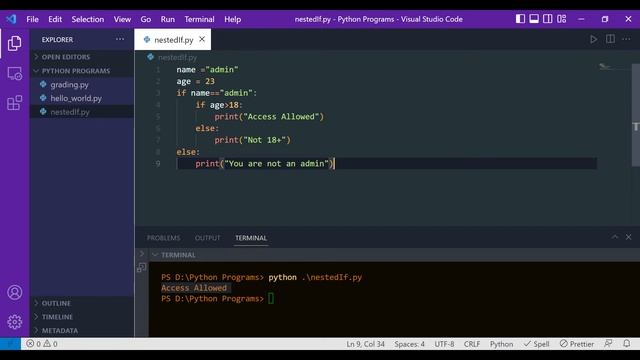Click the VS Code logo icon

pyautogui.click(x=11, y=19)
